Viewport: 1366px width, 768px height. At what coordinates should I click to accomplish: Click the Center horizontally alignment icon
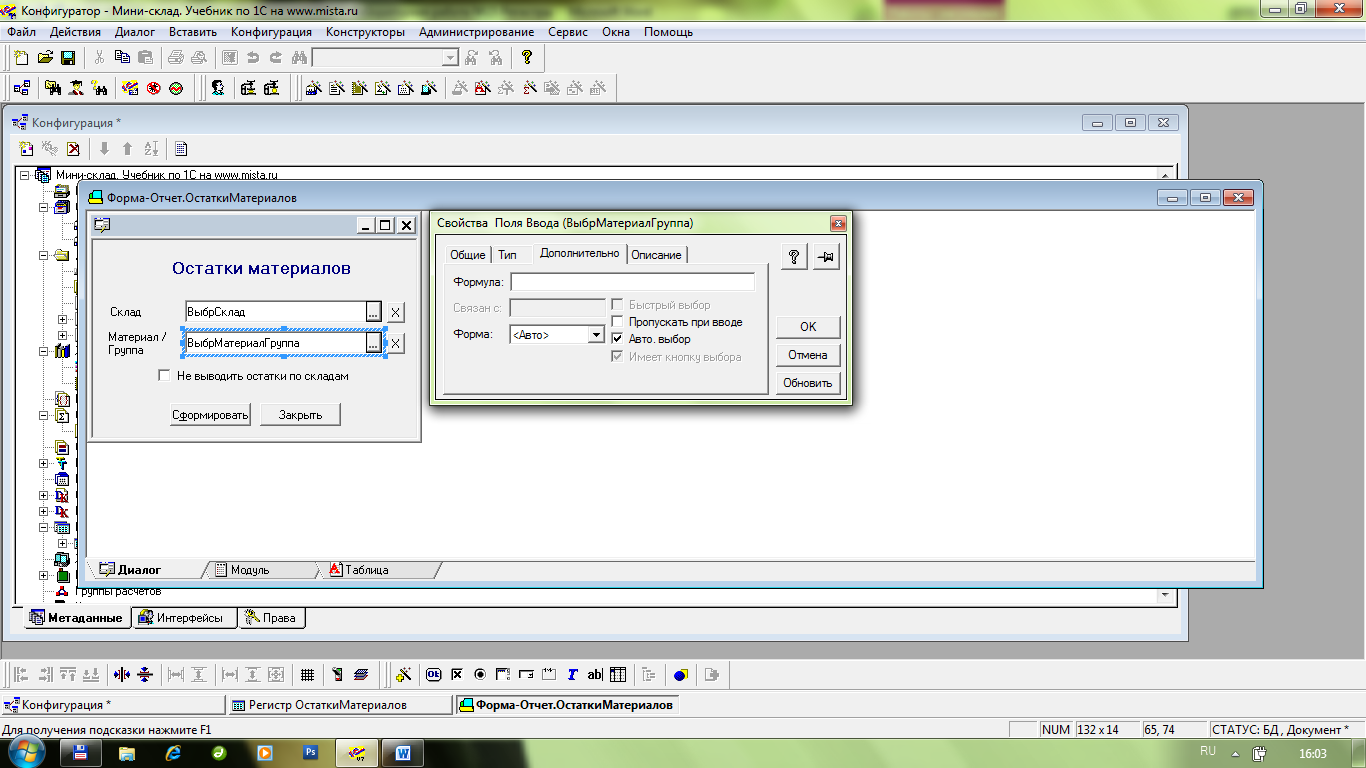pyautogui.click(x=122, y=675)
